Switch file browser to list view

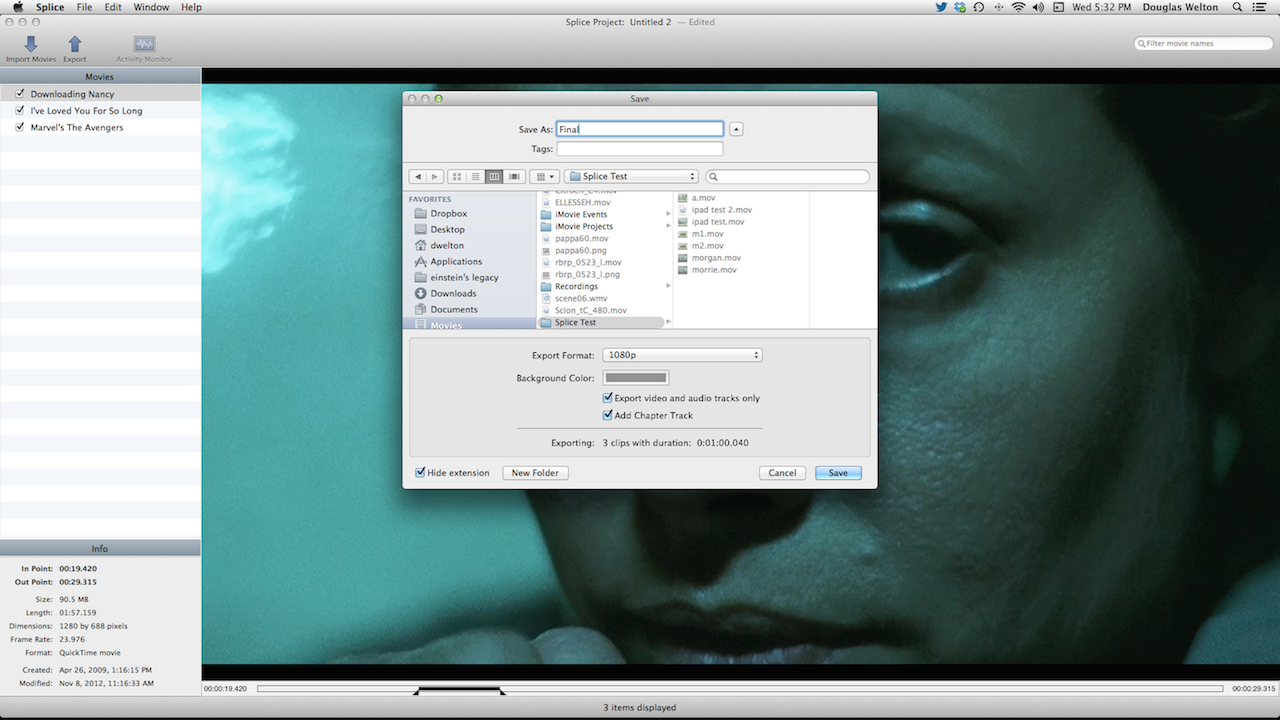476,177
